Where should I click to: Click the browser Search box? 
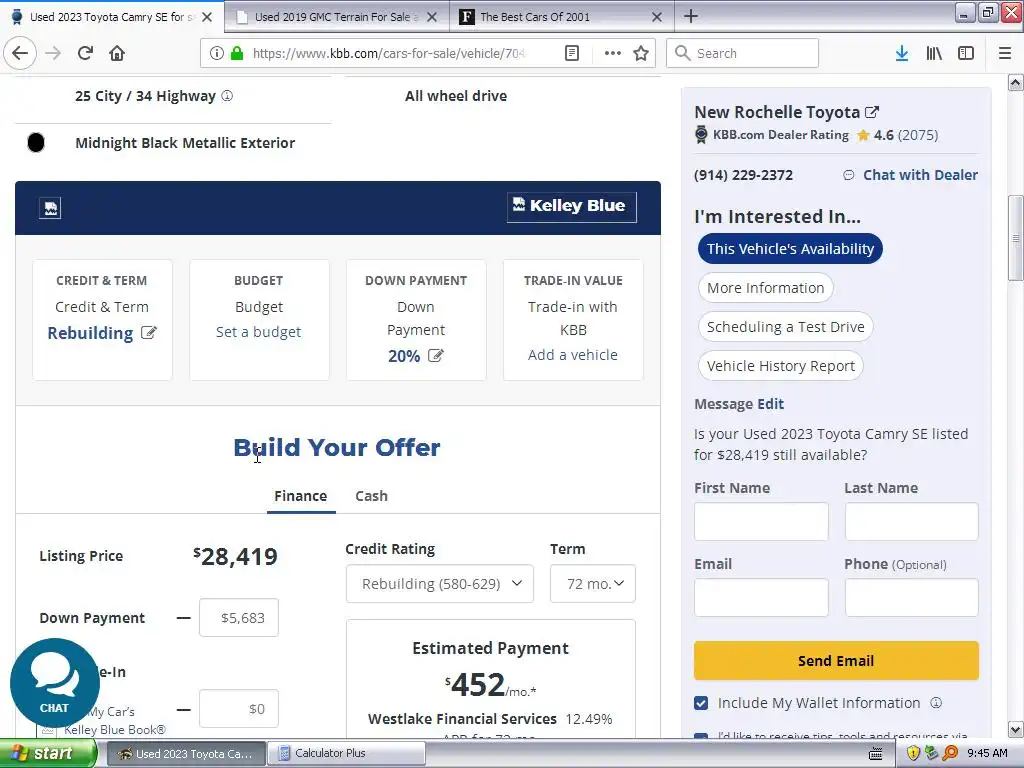click(743, 53)
